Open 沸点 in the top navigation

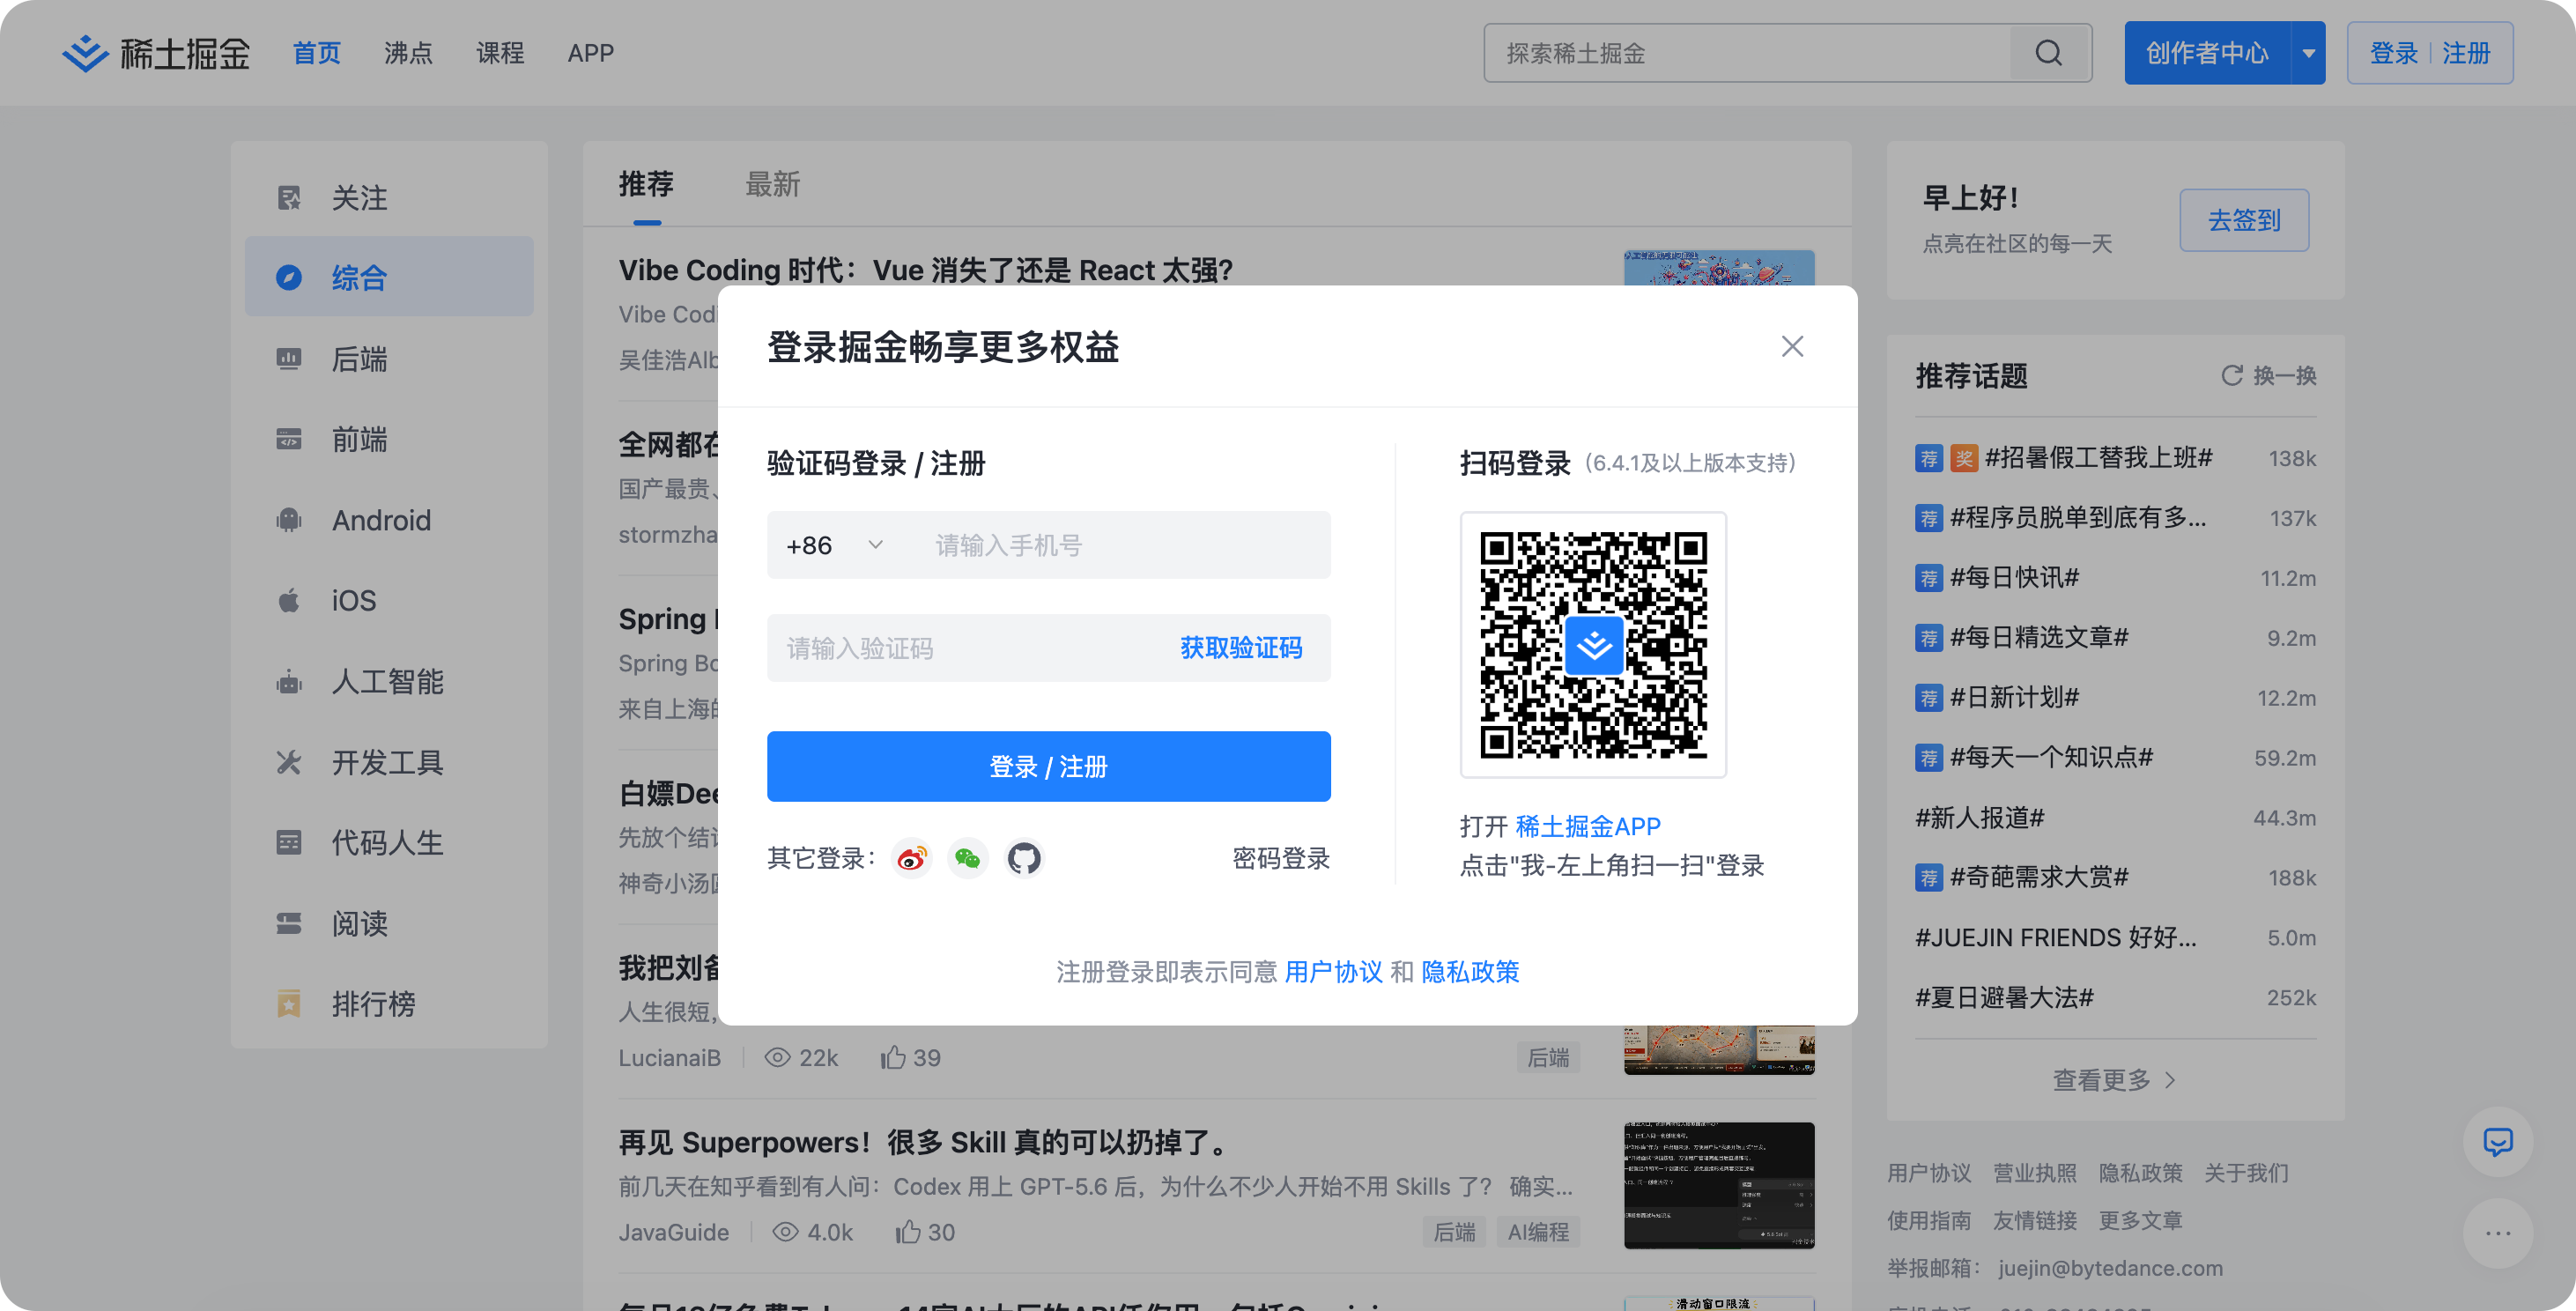point(408,53)
